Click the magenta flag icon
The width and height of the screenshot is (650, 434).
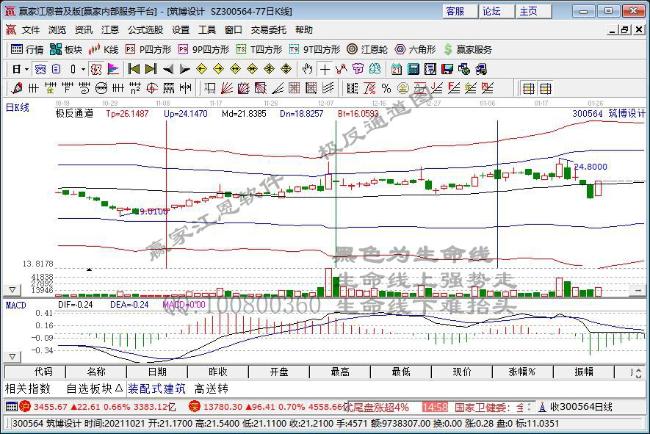click(x=113, y=69)
